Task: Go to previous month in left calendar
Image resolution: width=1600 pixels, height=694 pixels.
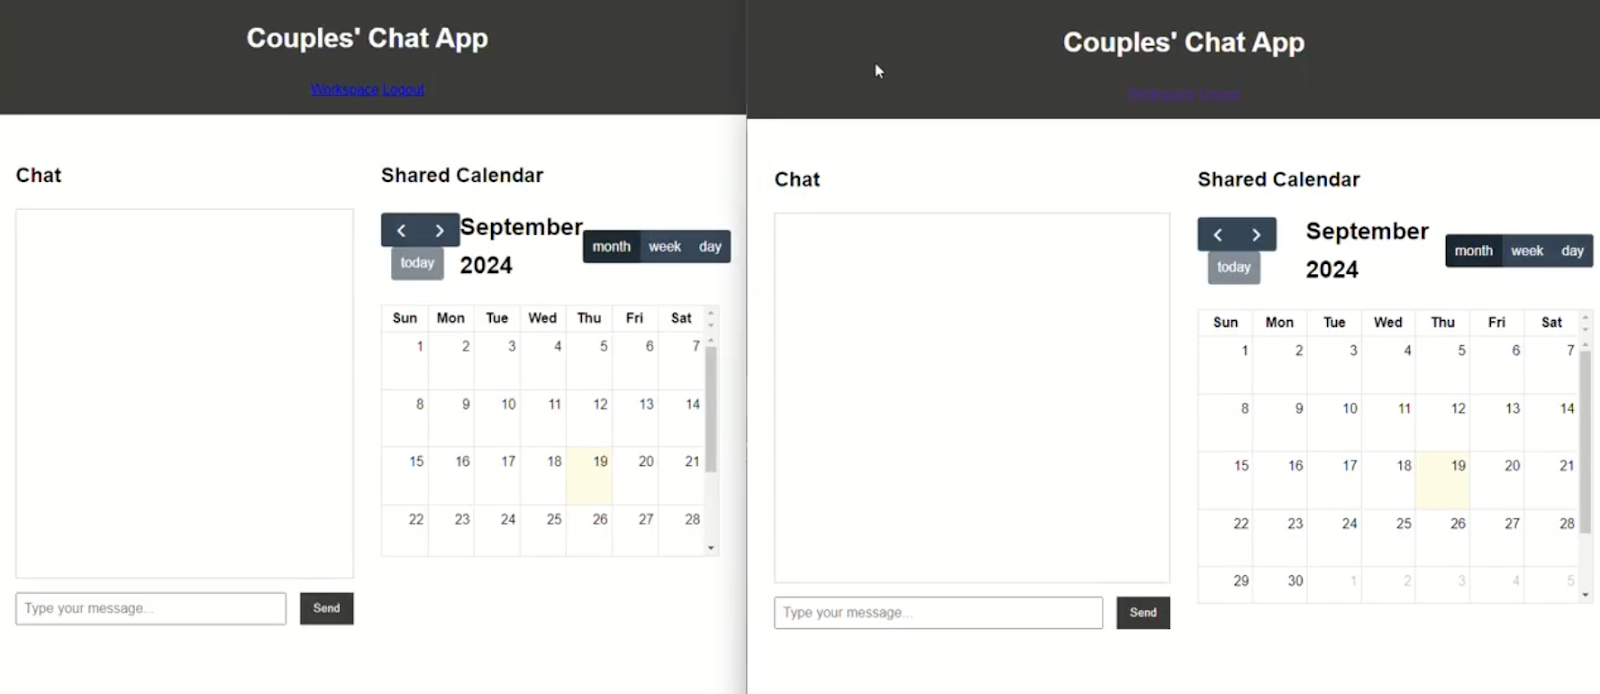Action: pos(401,230)
